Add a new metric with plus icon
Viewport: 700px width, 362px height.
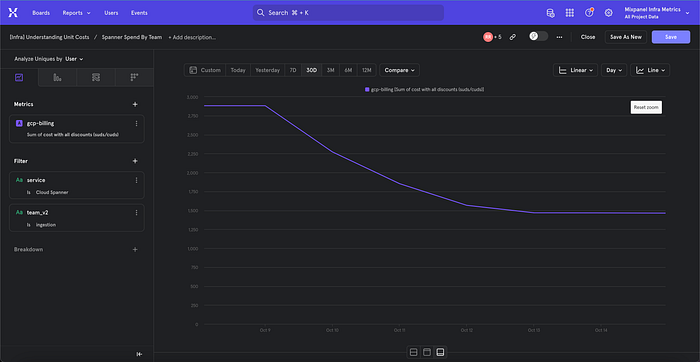pyautogui.click(x=135, y=104)
